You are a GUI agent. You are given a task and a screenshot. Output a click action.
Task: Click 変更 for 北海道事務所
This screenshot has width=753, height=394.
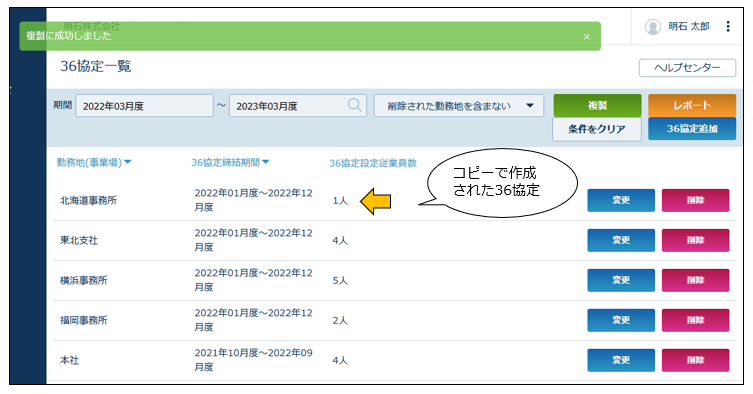pos(621,200)
